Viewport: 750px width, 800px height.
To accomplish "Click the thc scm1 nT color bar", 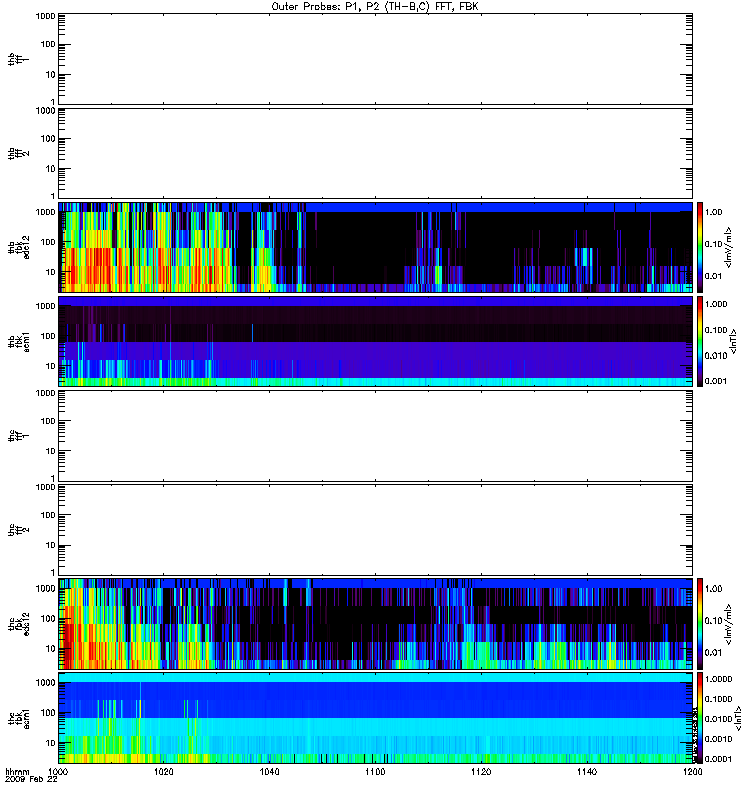I will click(x=700, y=718).
